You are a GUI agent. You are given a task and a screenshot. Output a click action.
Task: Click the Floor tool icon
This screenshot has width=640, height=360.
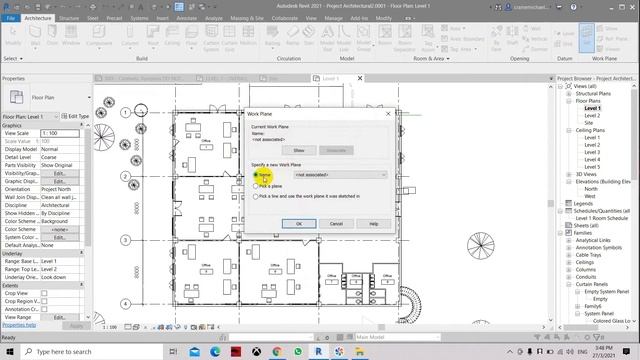pos(191,36)
